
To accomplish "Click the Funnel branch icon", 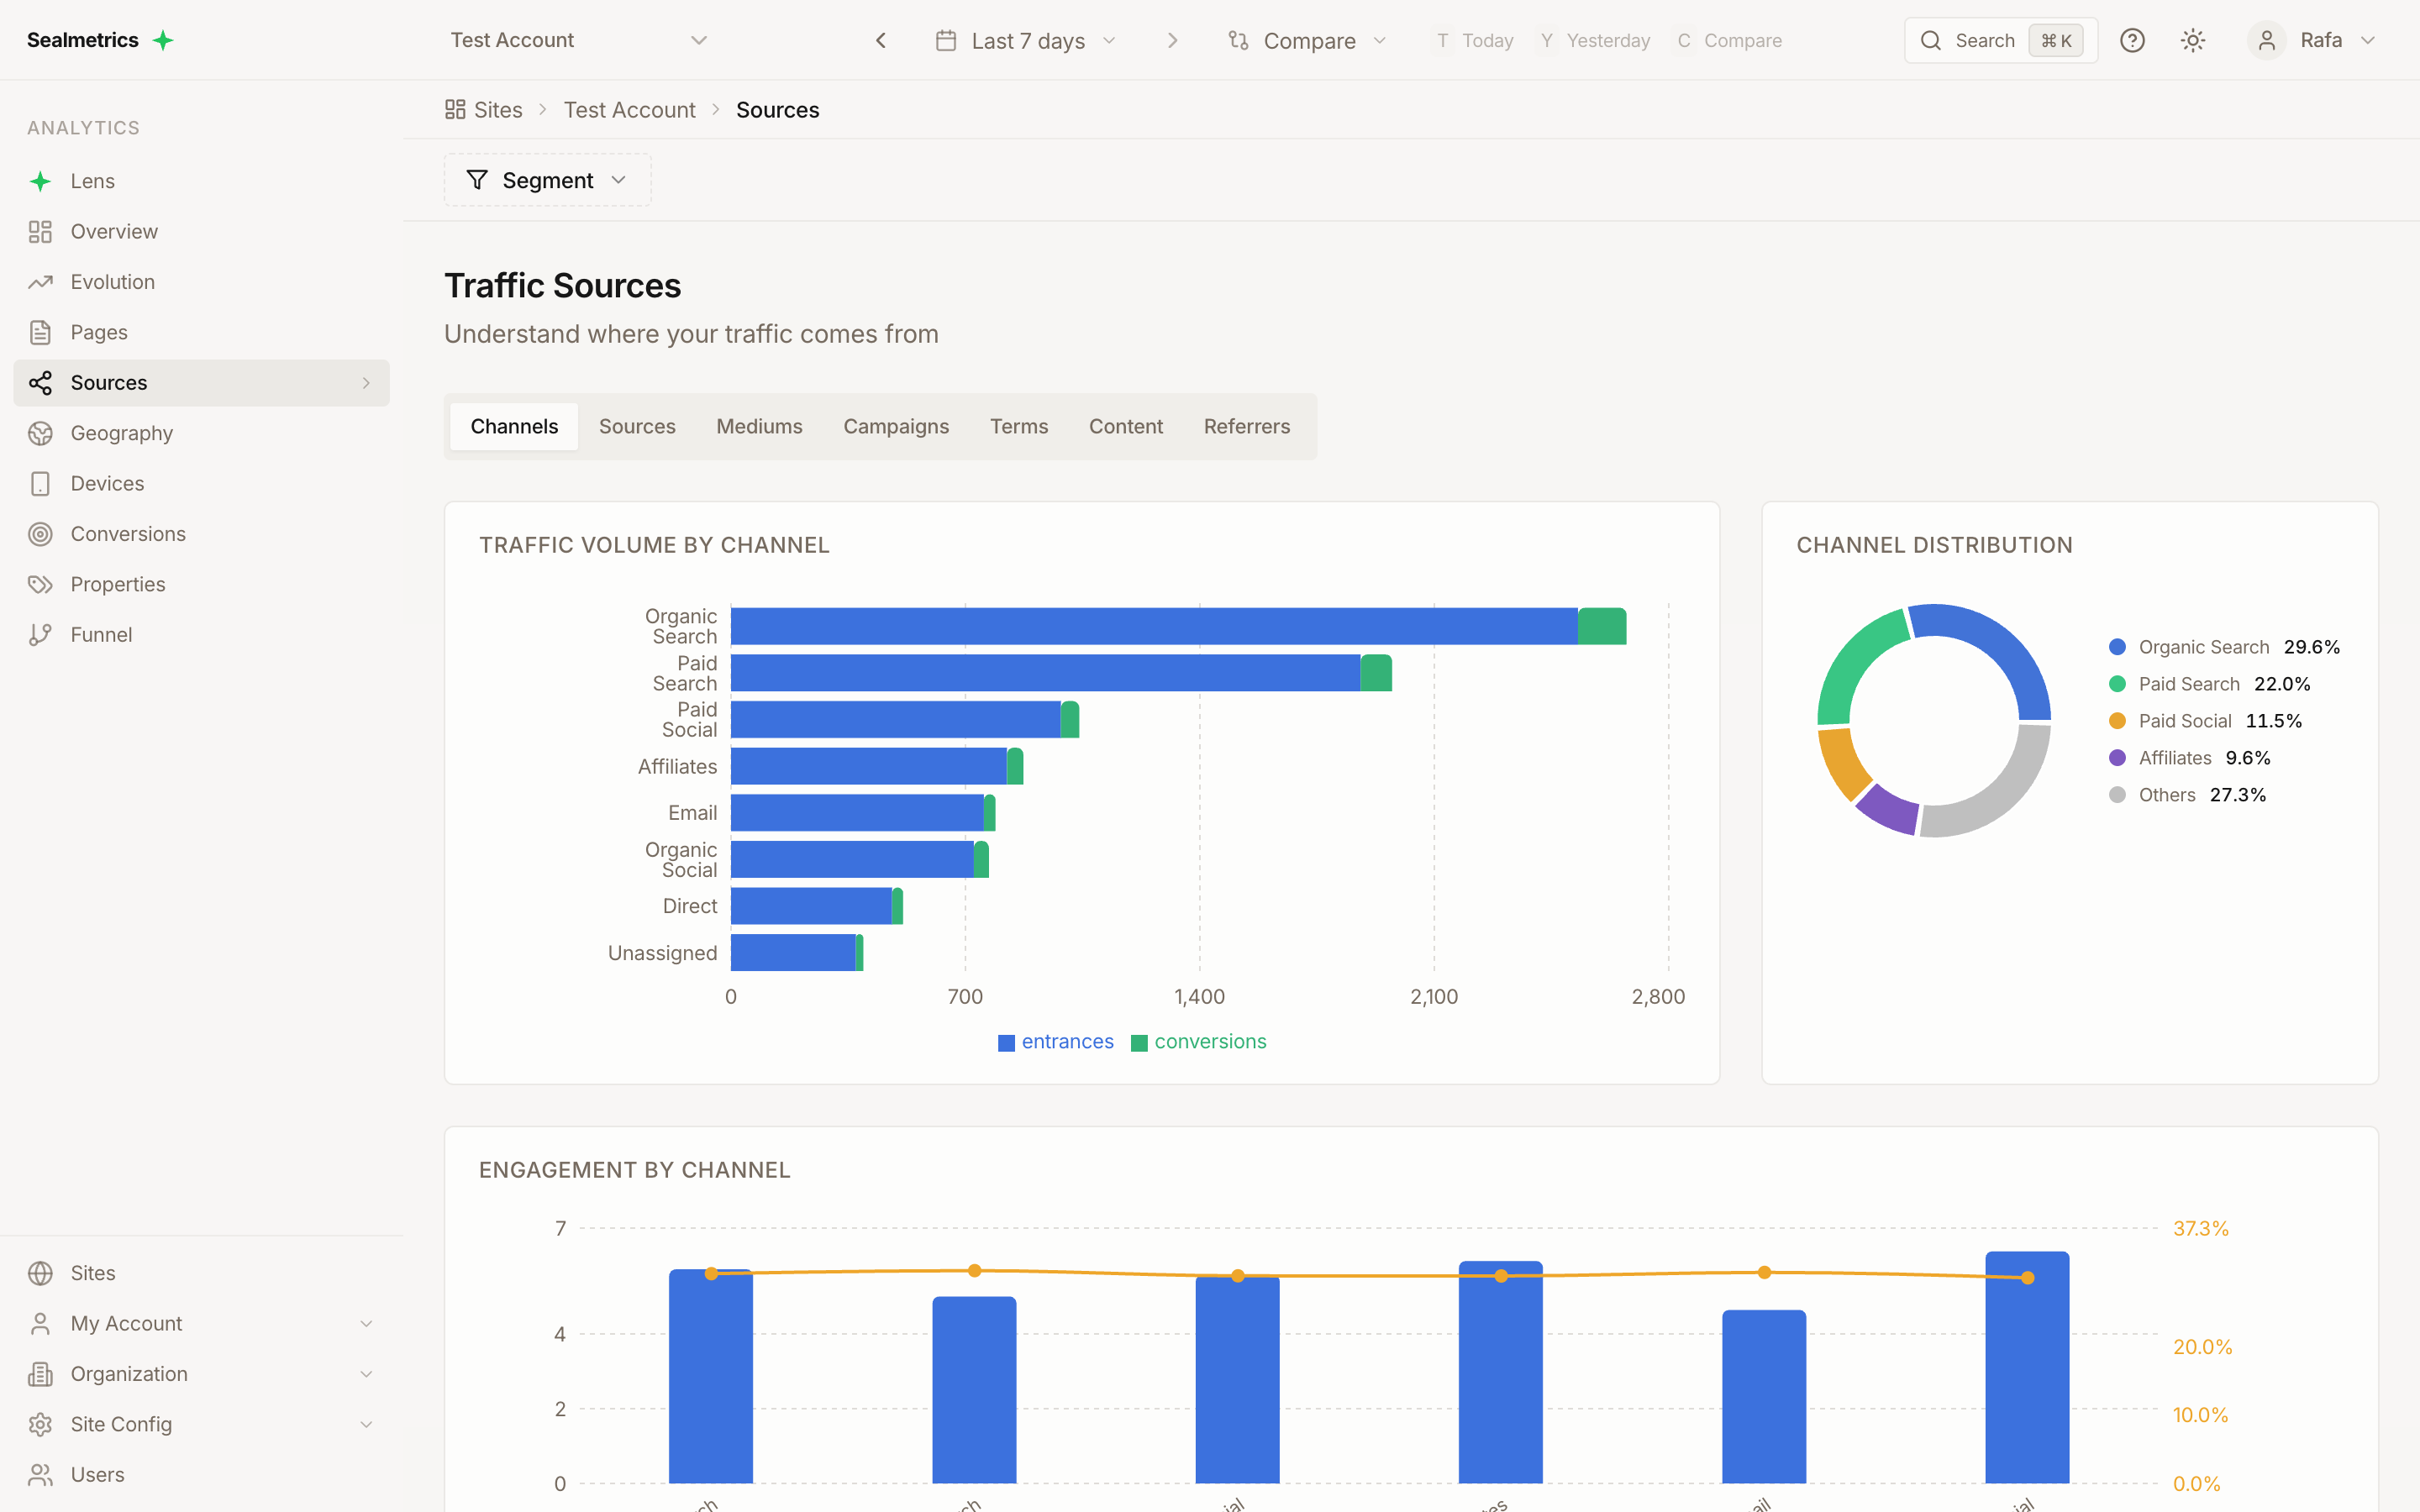I will pyautogui.click(x=40, y=635).
